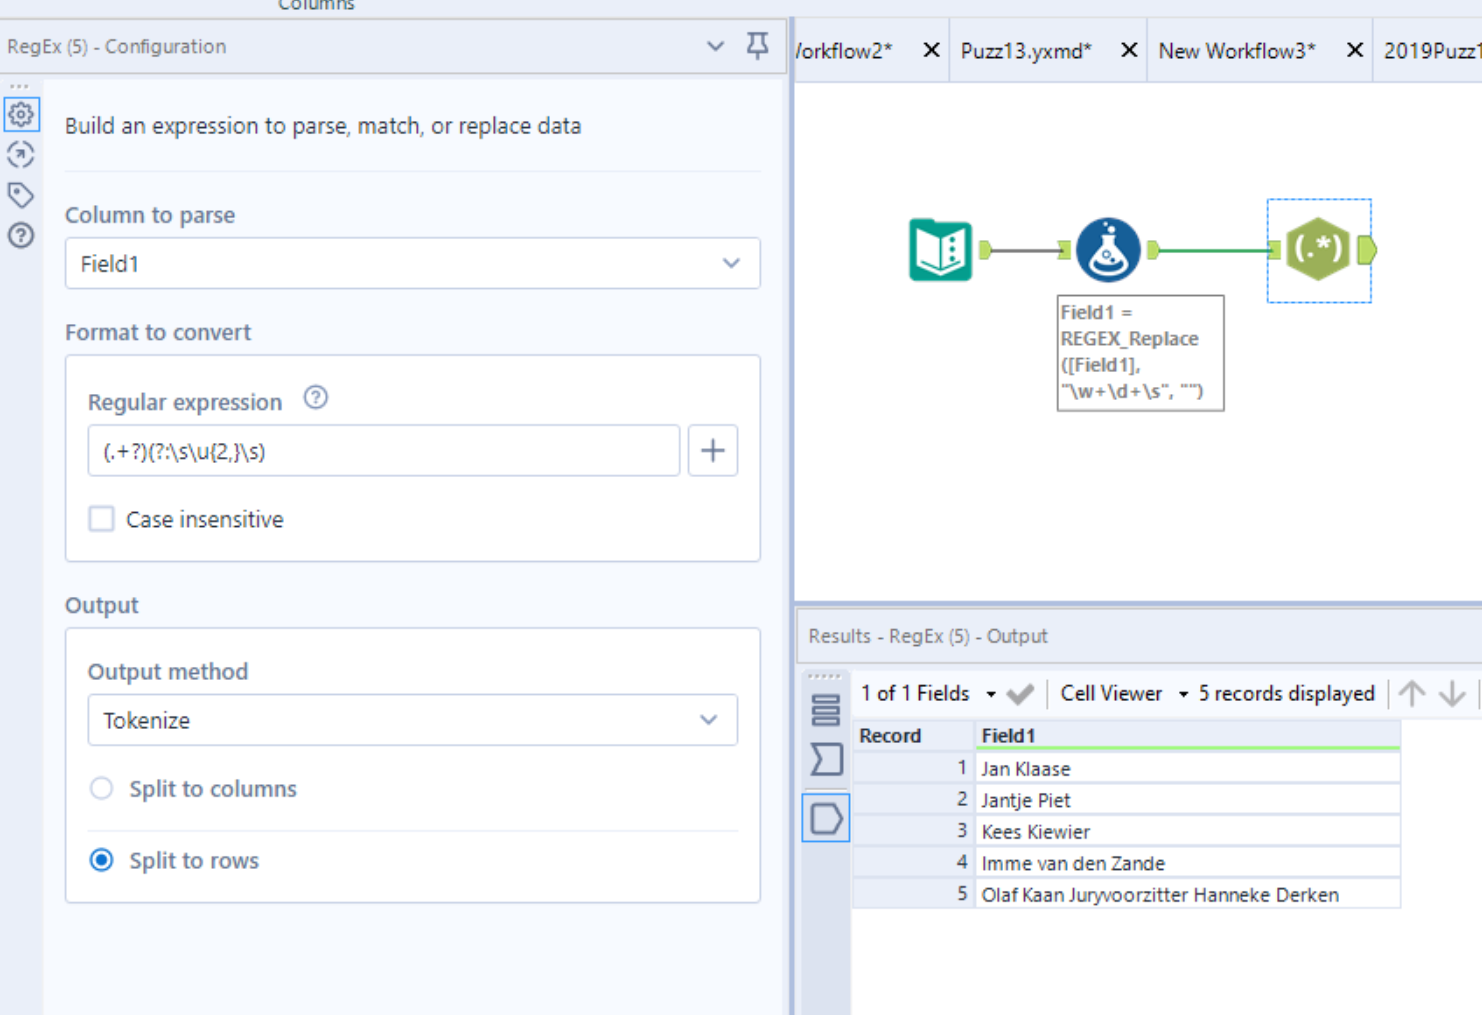Open the Help icon in configuration sidebar
Image resolution: width=1482 pixels, height=1015 pixels.
pos(21,236)
